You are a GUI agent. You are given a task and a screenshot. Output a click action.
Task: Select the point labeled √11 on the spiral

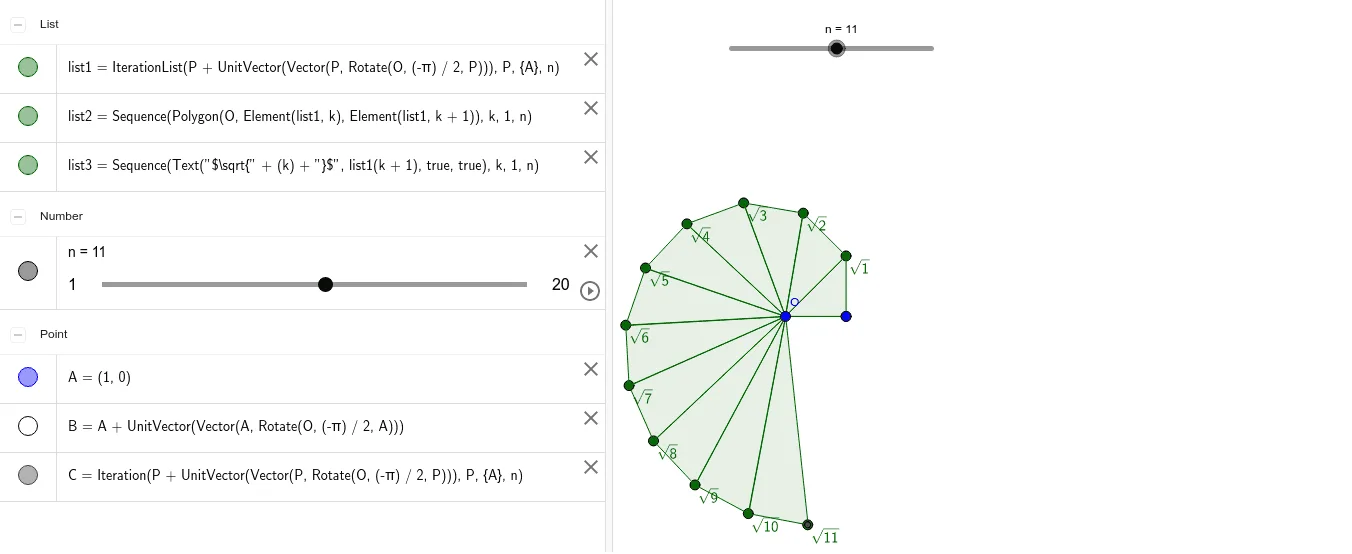(x=808, y=524)
